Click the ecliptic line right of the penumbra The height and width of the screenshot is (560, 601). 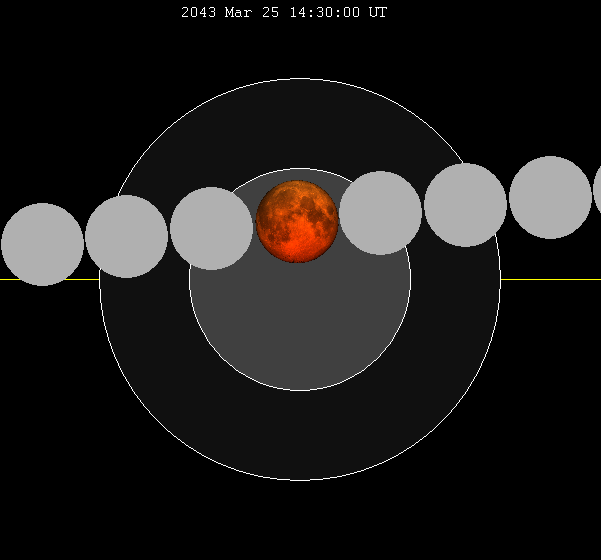point(550,279)
